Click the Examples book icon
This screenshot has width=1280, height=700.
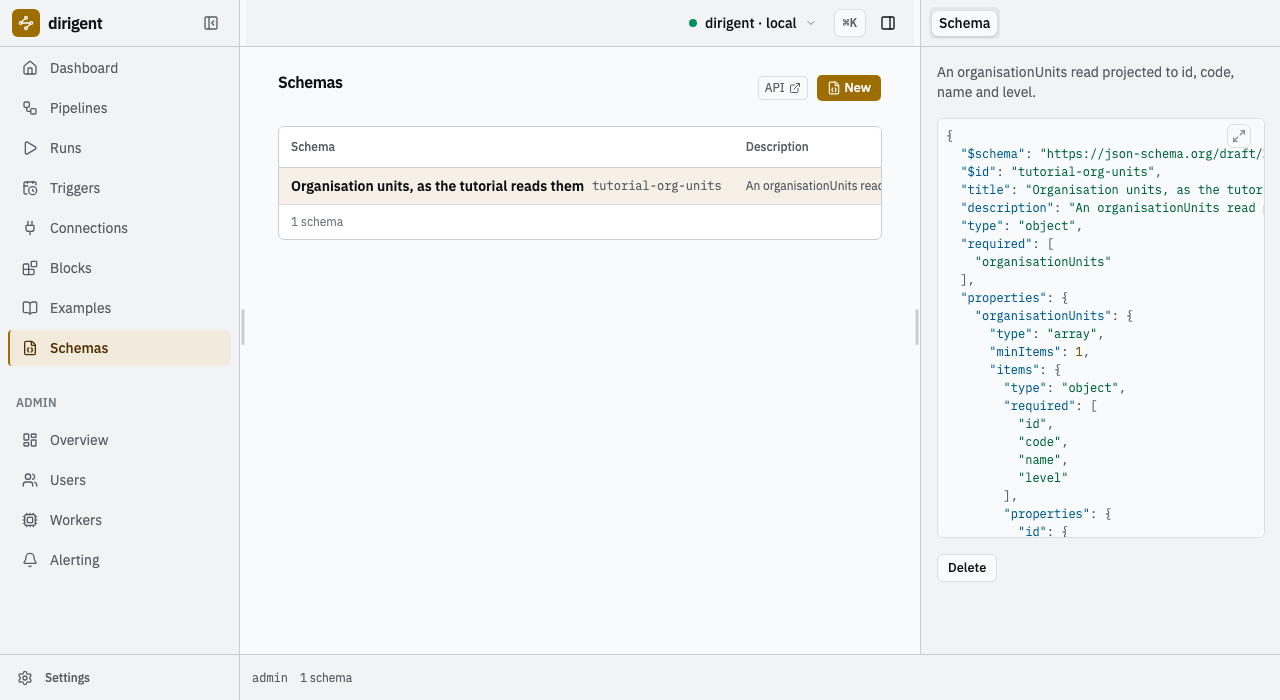pyautogui.click(x=30, y=308)
